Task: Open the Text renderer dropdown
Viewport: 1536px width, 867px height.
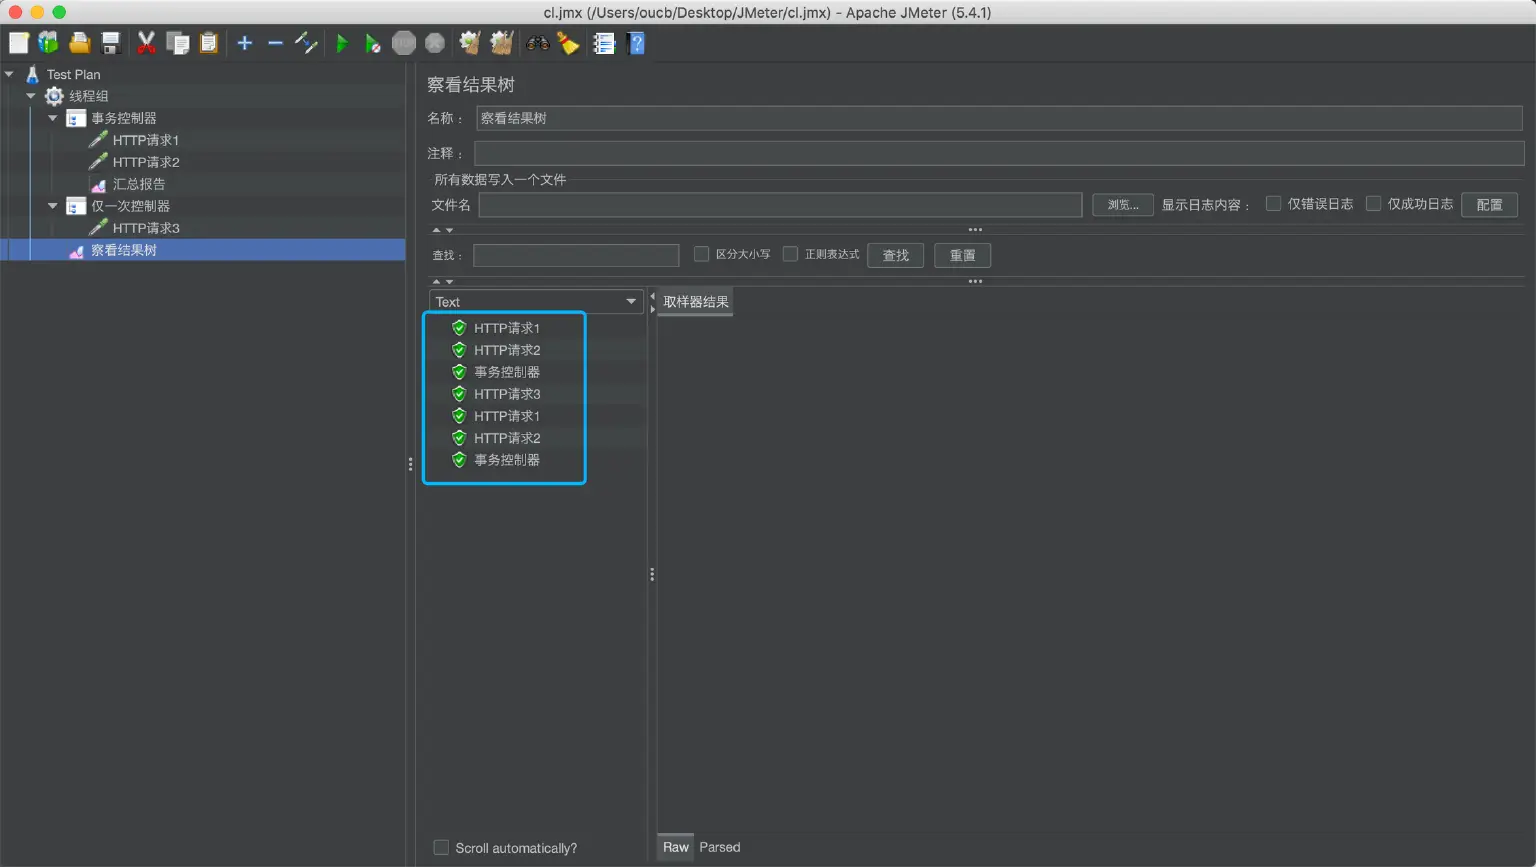Action: pos(536,302)
